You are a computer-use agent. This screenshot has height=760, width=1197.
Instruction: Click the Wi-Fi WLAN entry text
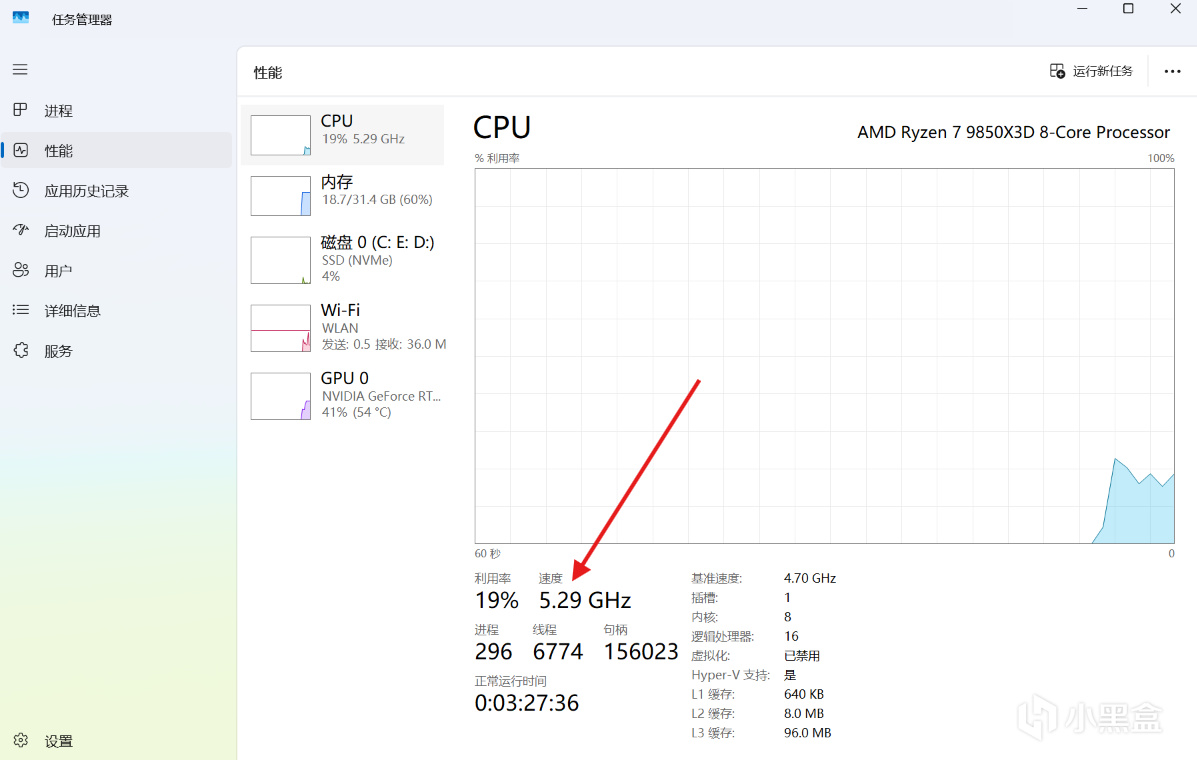(383, 327)
